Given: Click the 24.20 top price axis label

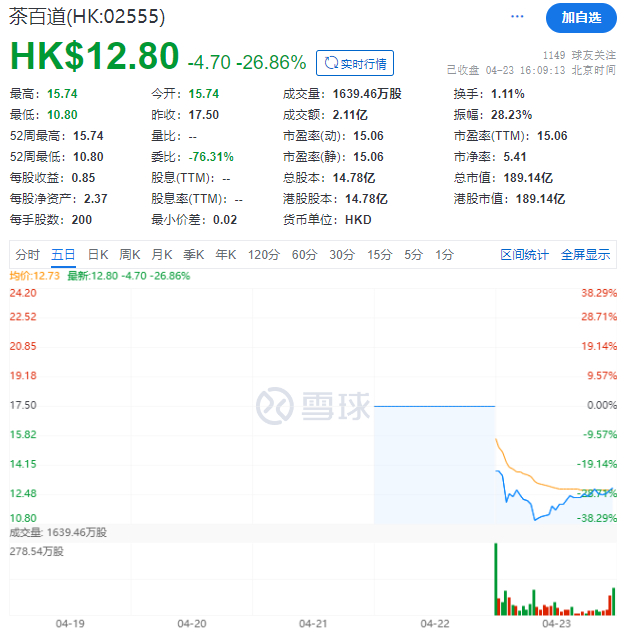Looking at the screenshot, I should click(x=23, y=293).
